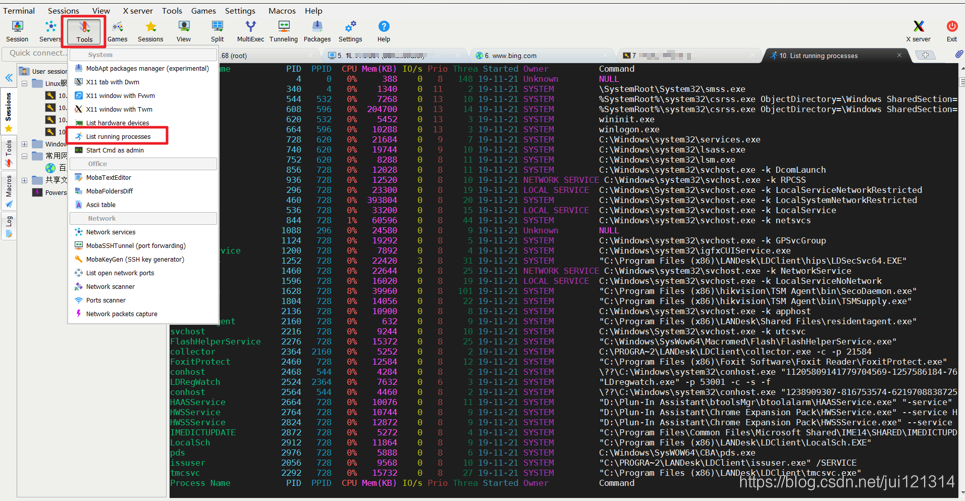Switch to the Sessions vertical side tab
Viewport: 965px width, 501px height.
[9, 111]
